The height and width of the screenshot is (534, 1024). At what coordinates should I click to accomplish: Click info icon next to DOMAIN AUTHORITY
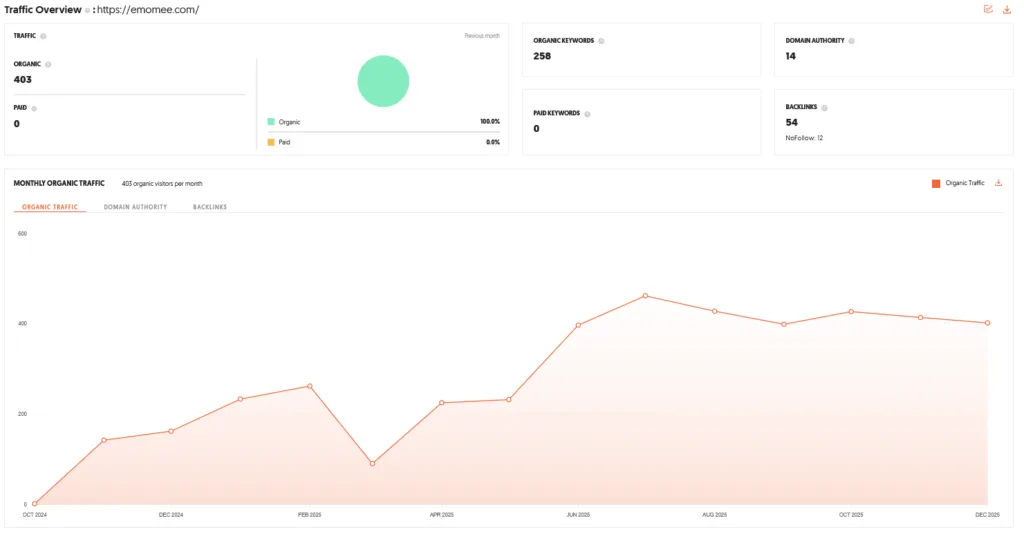coord(851,40)
